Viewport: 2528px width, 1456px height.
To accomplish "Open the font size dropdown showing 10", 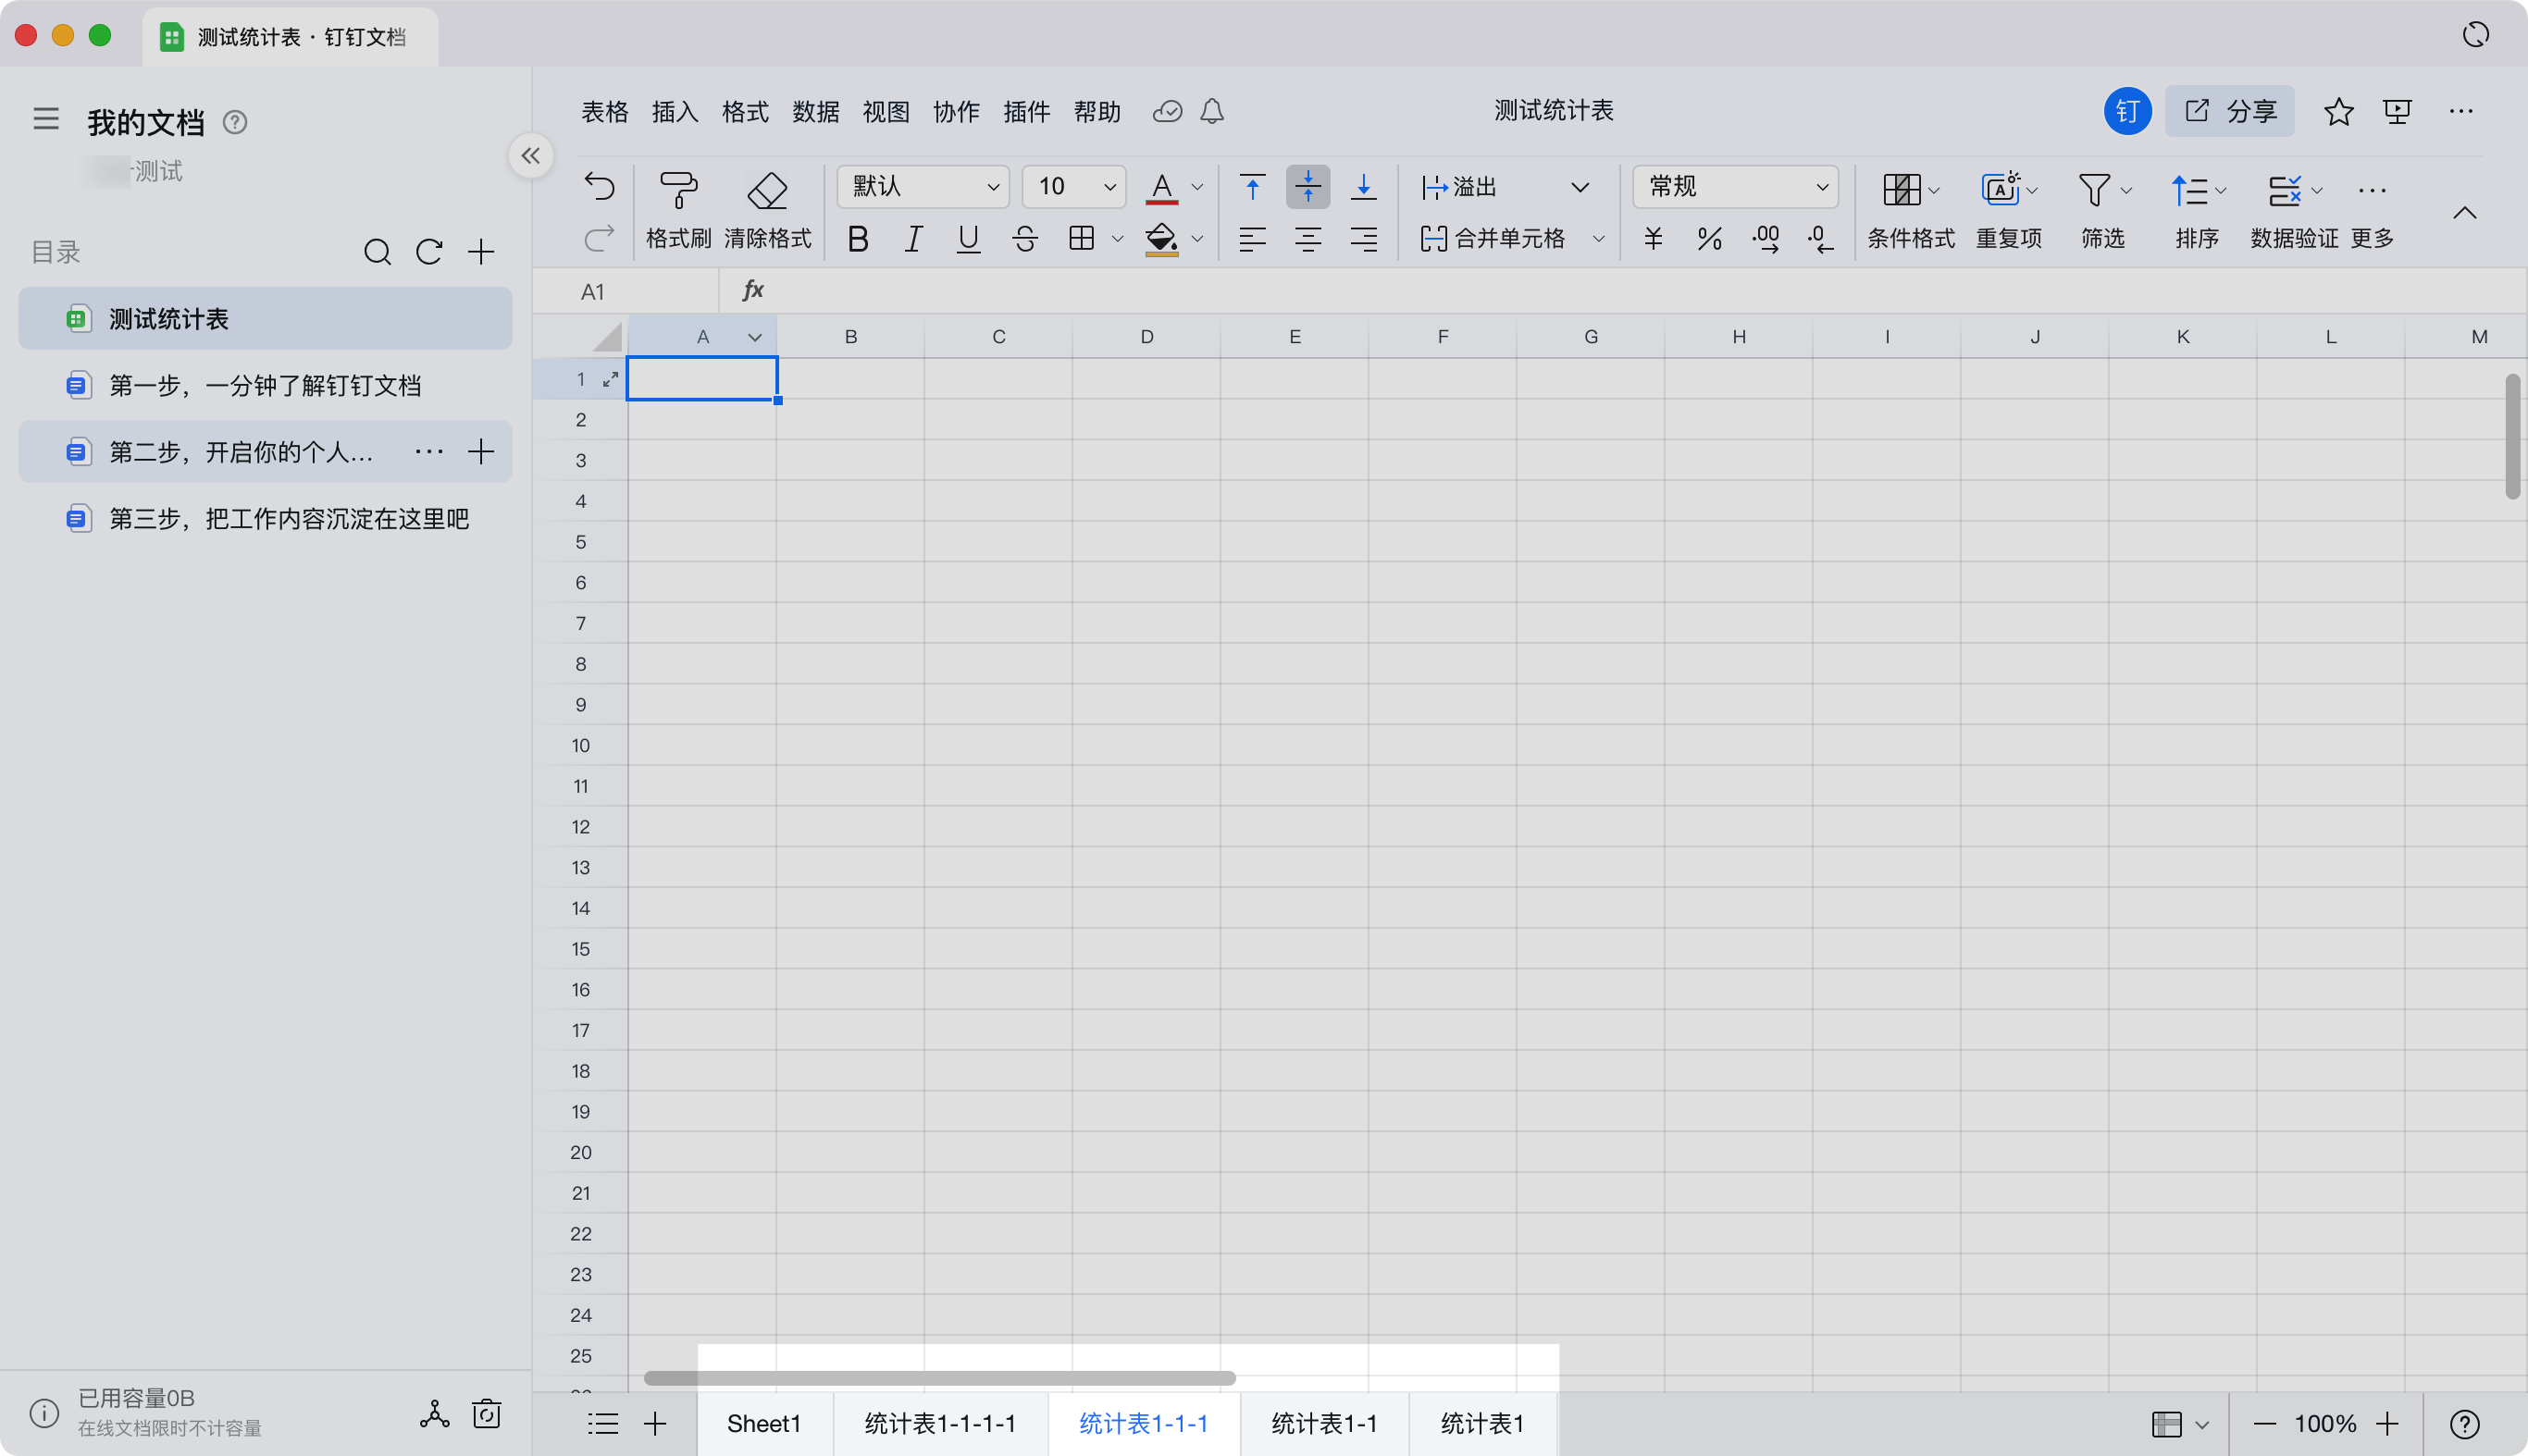I will click(1075, 187).
